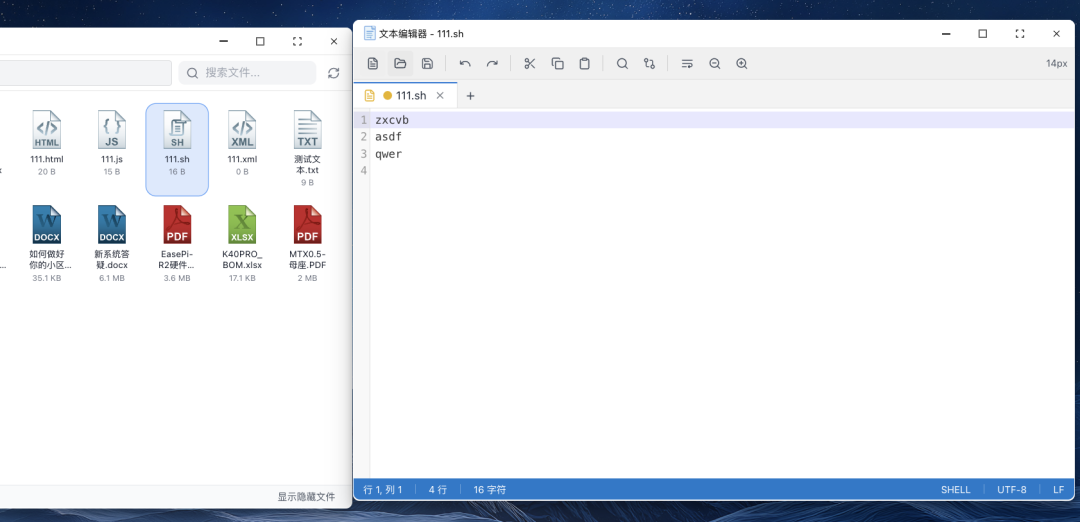Save the document using the floppy disk icon
This screenshot has width=1080, height=522.
(427, 63)
